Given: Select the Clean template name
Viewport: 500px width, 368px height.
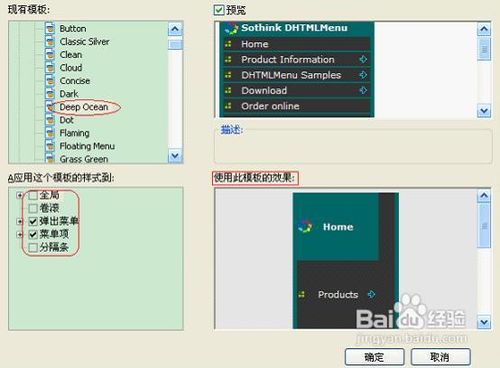Looking at the screenshot, I should [71, 55].
